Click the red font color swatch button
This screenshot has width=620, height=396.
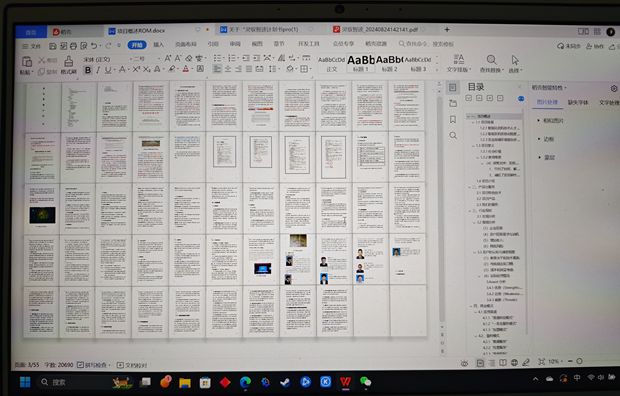[185, 70]
